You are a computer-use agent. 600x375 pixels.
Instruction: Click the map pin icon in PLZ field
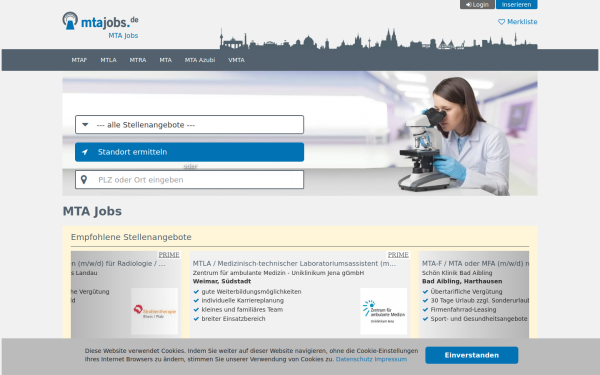click(x=84, y=179)
